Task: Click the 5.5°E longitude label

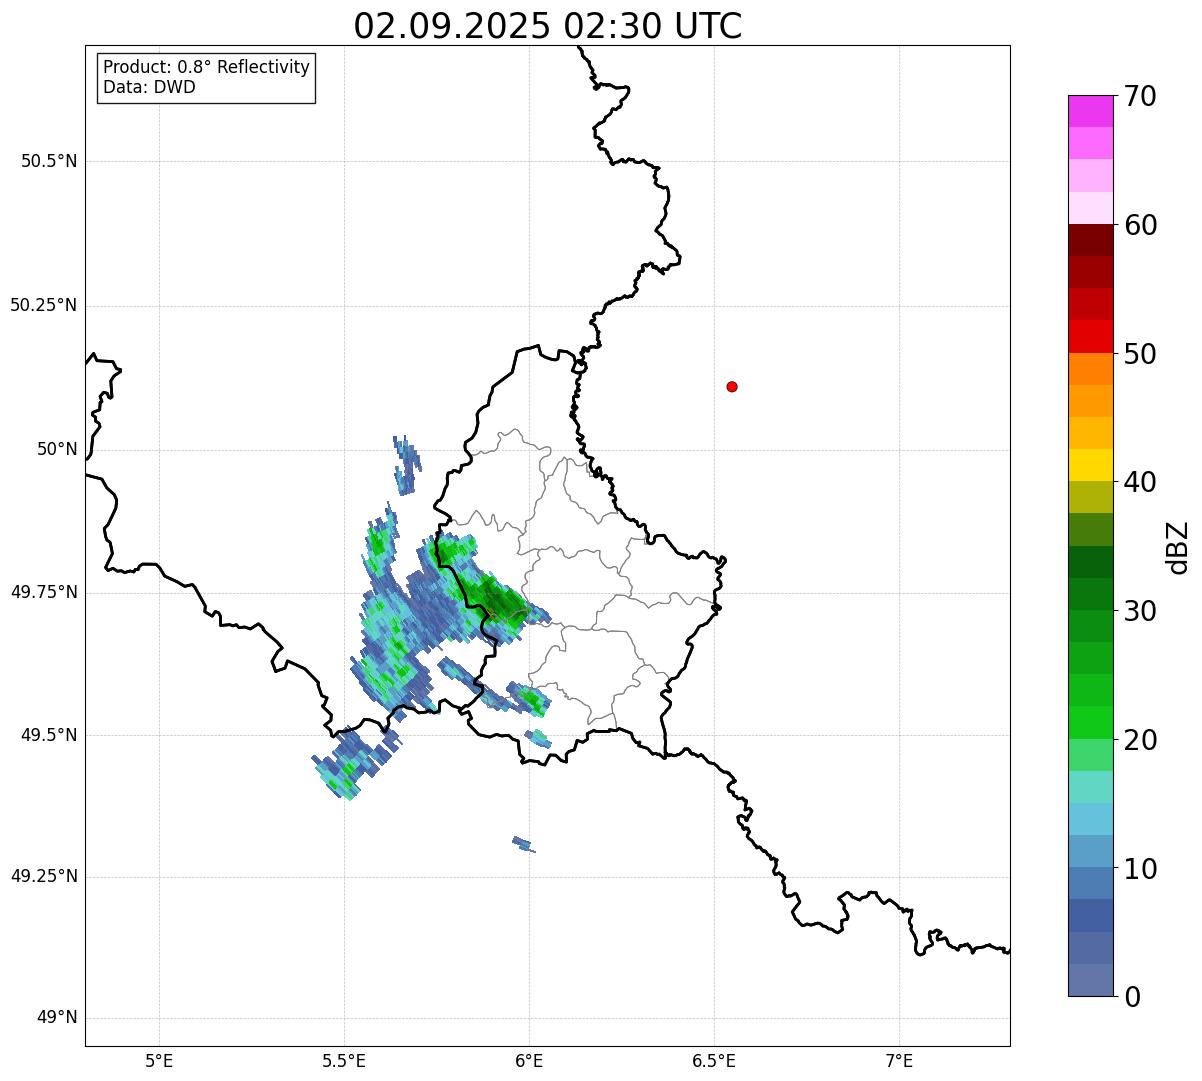Action: click(x=344, y=1062)
